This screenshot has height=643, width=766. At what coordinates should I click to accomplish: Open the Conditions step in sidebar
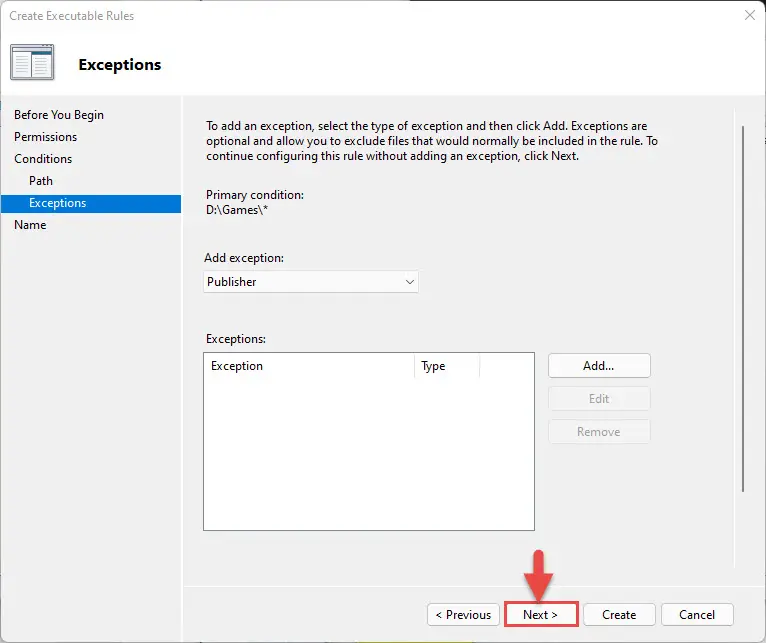click(43, 159)
